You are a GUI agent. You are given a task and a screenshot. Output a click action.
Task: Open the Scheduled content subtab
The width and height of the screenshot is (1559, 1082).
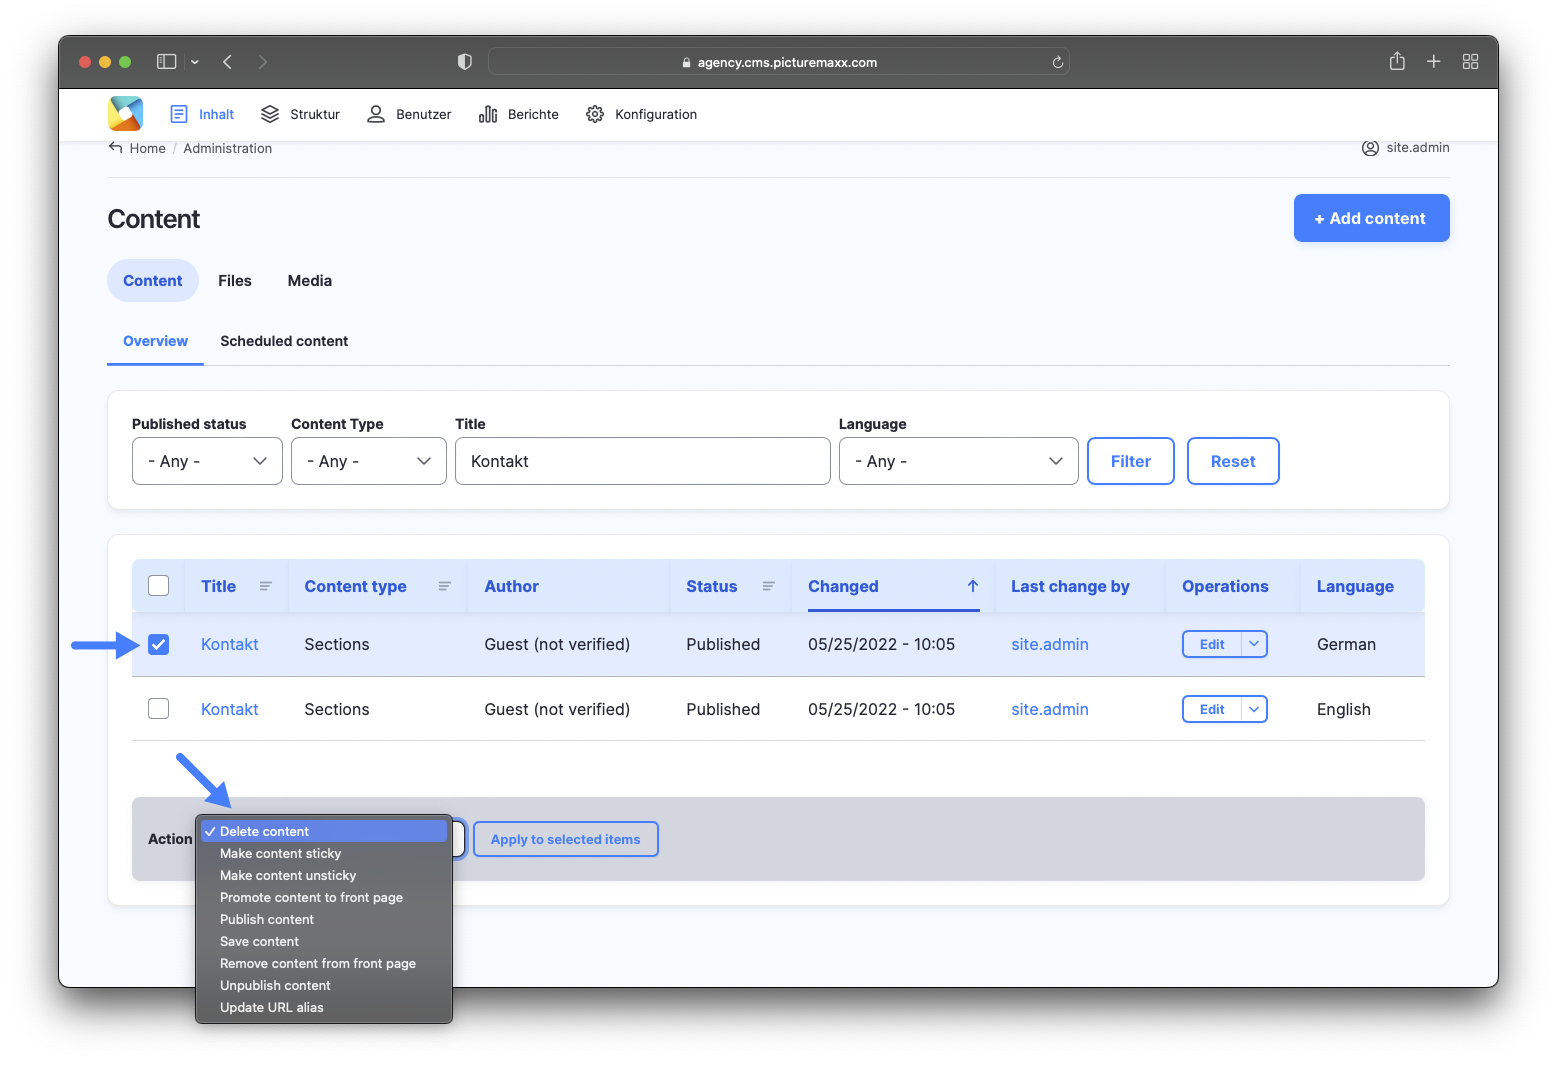[284, 341]
